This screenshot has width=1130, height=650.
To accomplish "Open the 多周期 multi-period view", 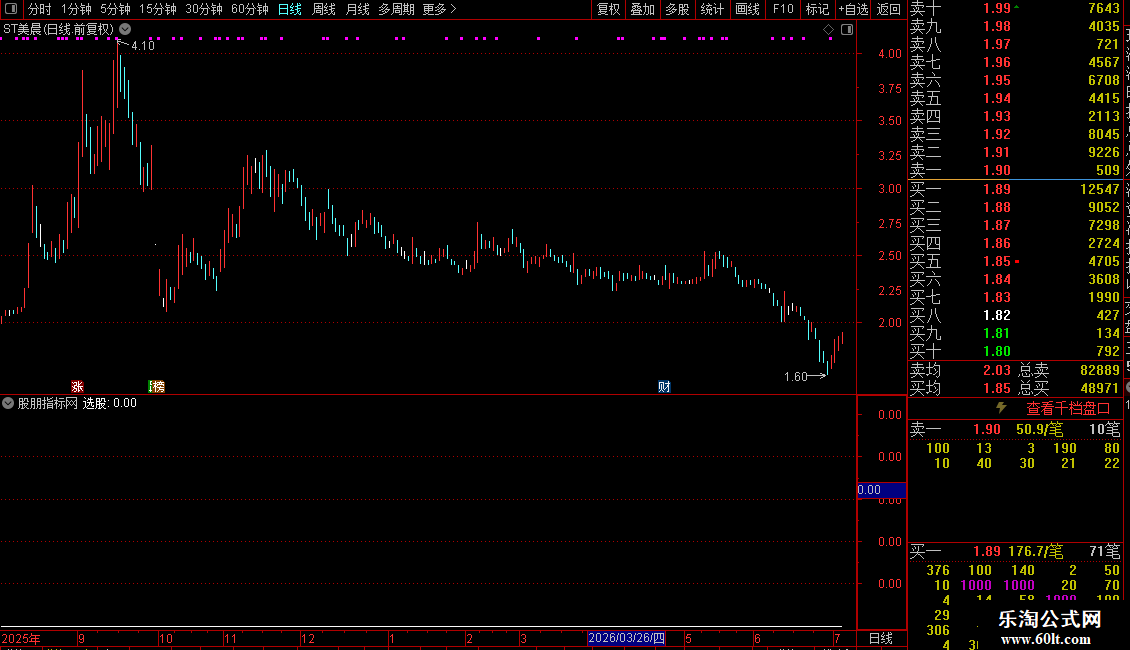I will 396,9.
